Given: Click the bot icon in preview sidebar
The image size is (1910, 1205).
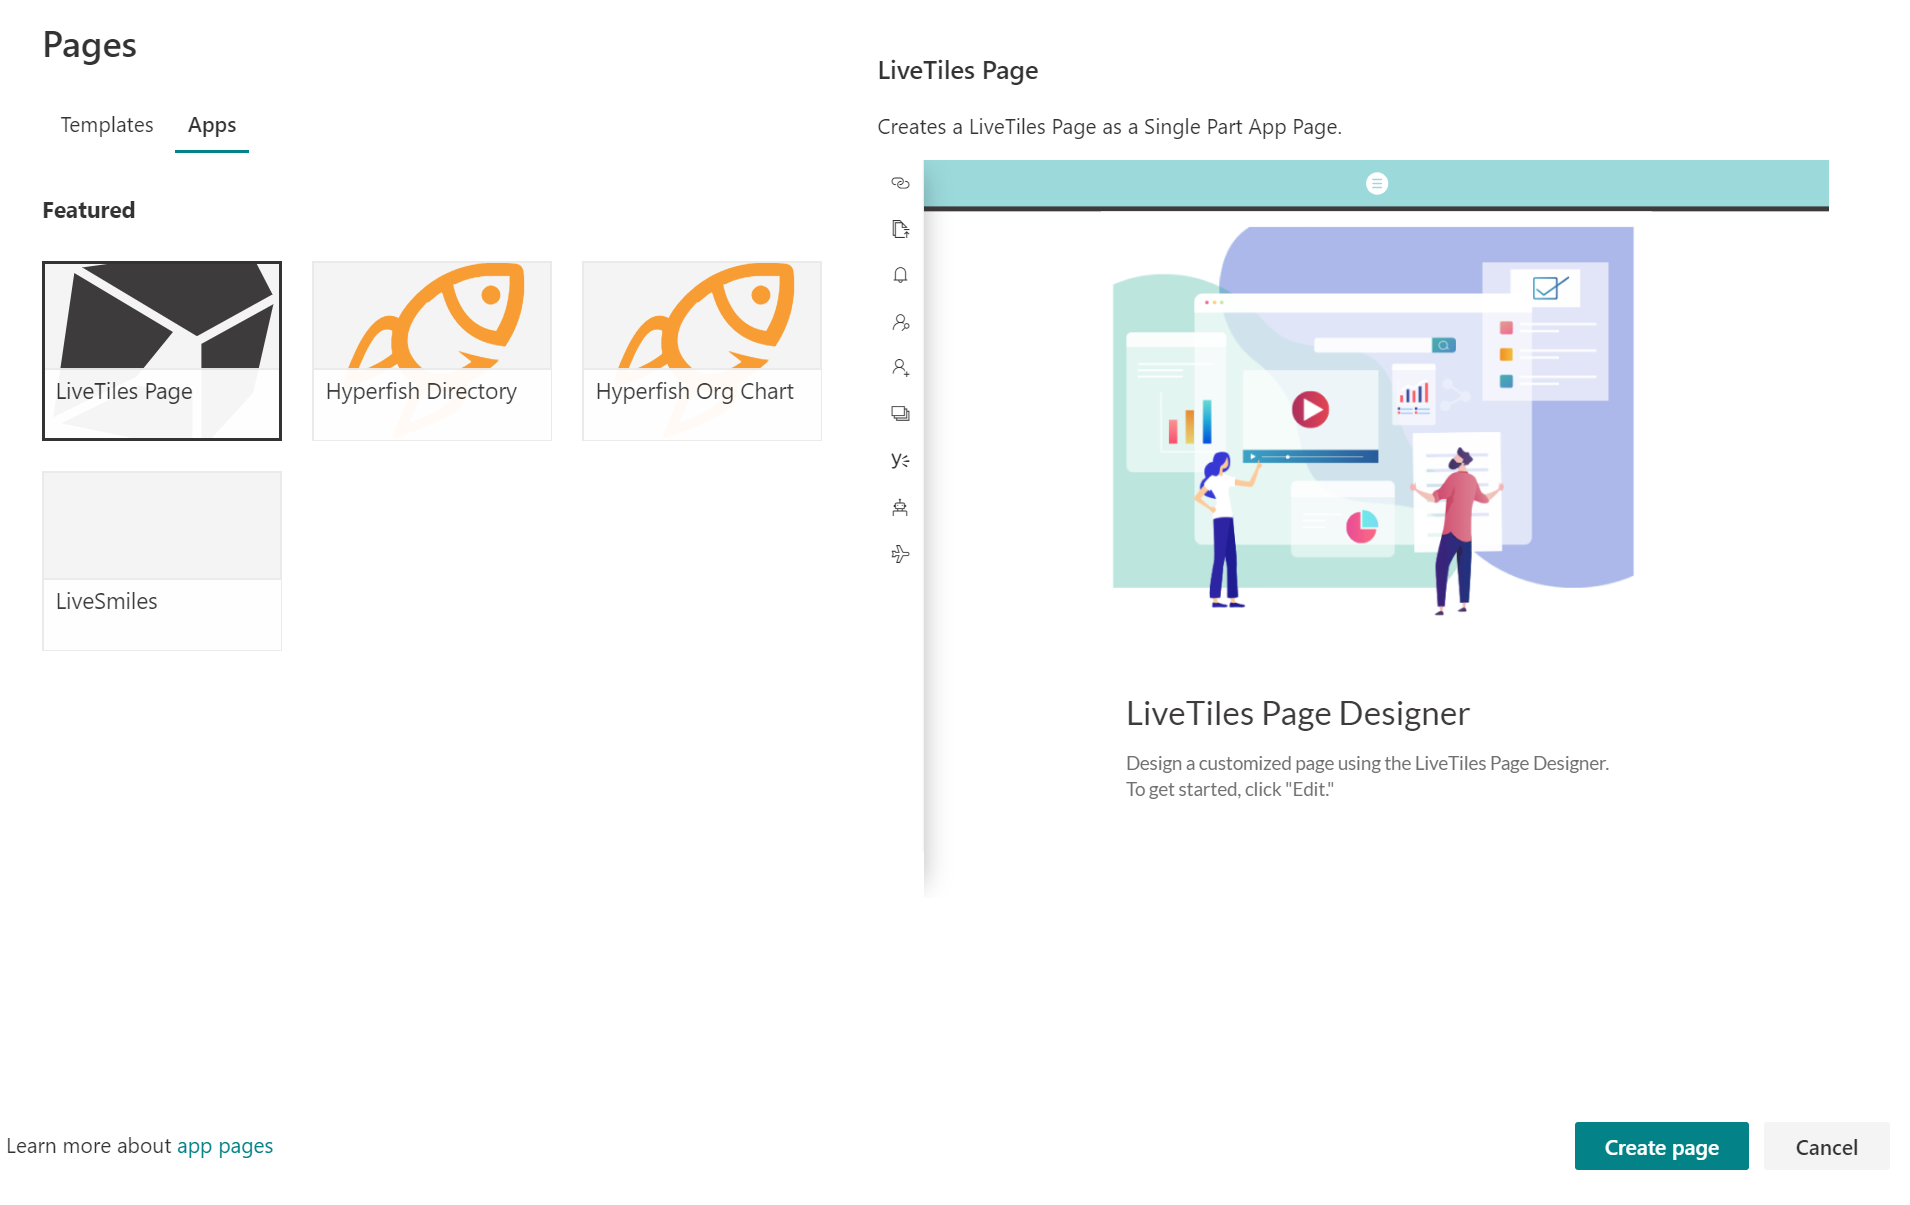Looking at the screenshot, I should [x=900, y=507].
